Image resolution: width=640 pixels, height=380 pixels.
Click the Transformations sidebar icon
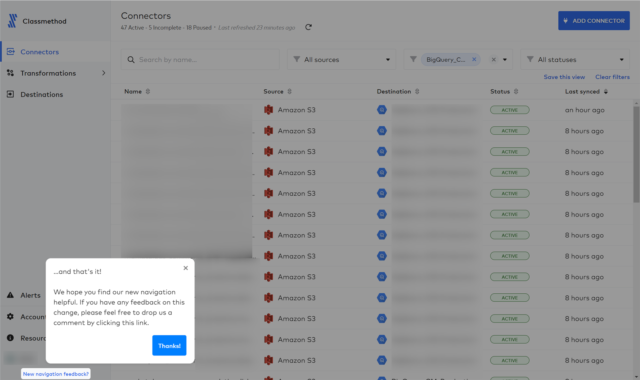coord(10,73)
